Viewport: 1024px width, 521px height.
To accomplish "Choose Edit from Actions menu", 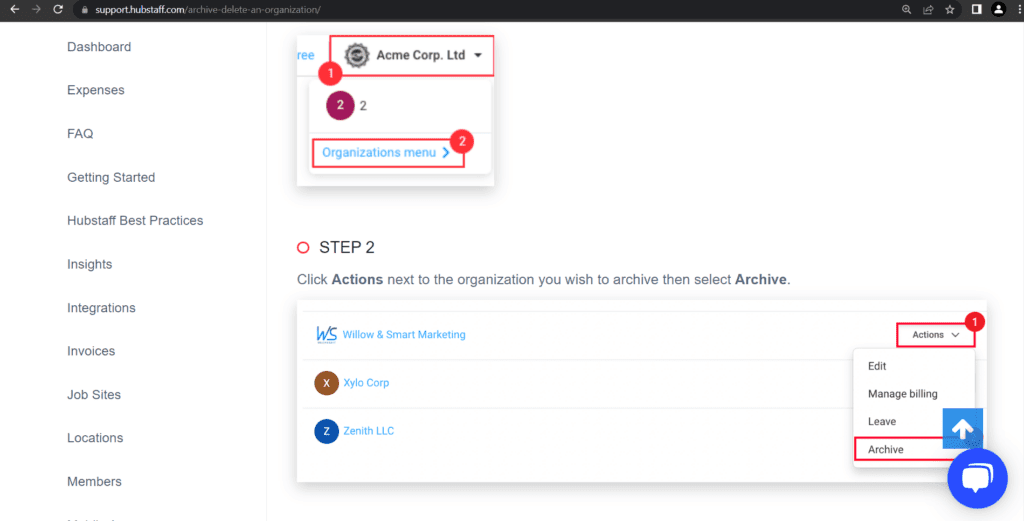I will tap(877, 366).
